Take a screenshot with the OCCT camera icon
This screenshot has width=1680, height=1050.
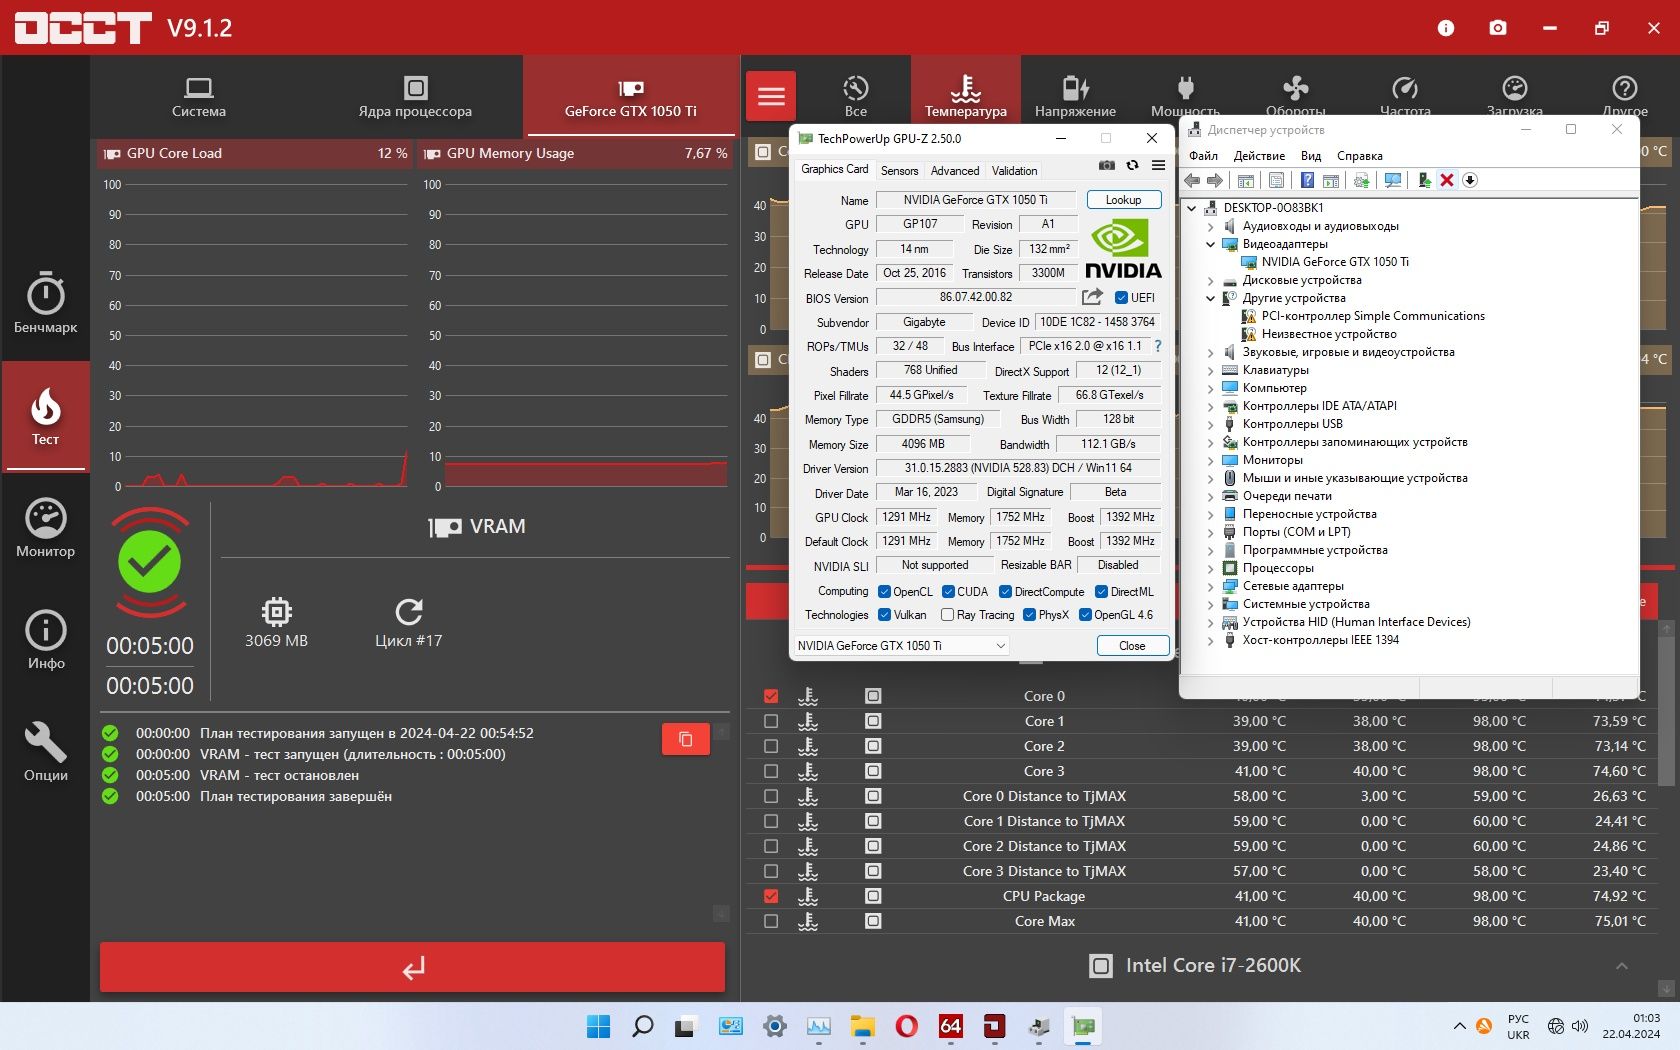[1498, 28]
